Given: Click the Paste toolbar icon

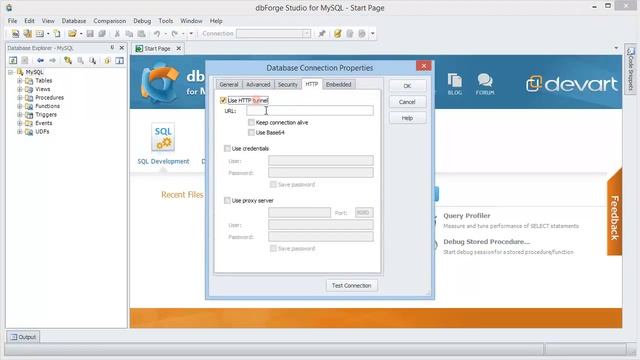Looking at the screenshot, I should (141, 33).
